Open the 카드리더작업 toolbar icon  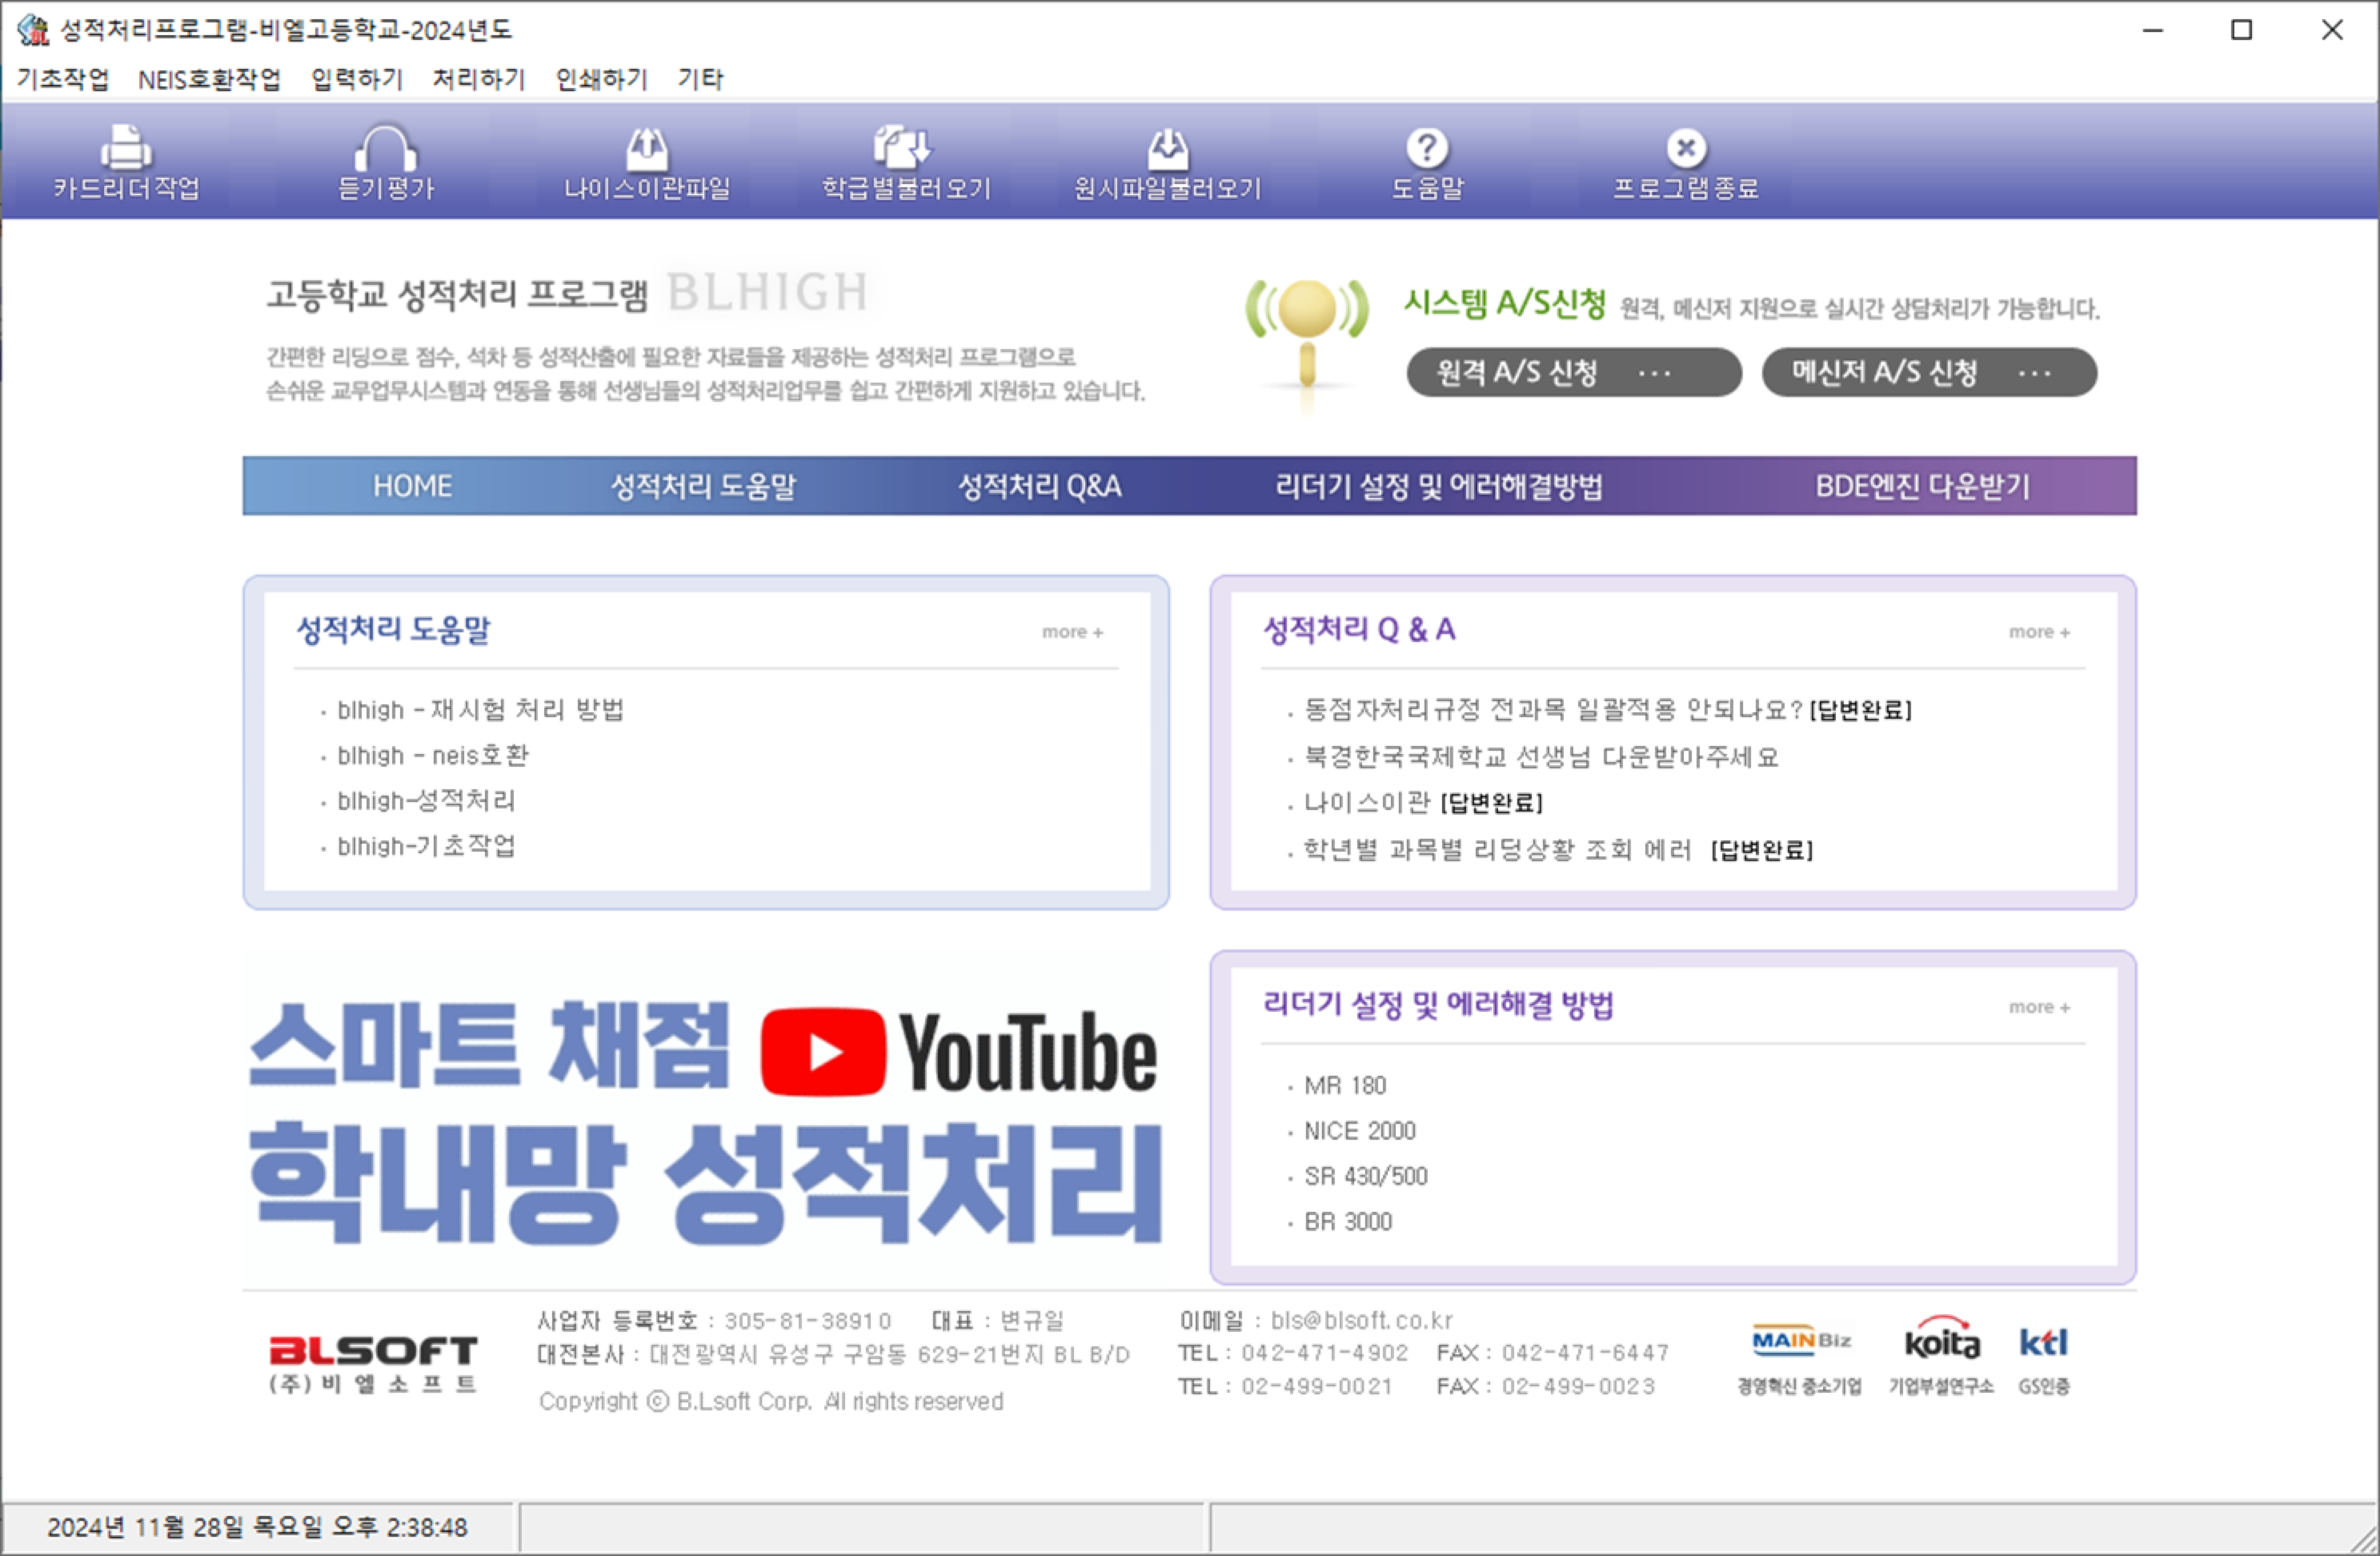click(x=126, y=162)
